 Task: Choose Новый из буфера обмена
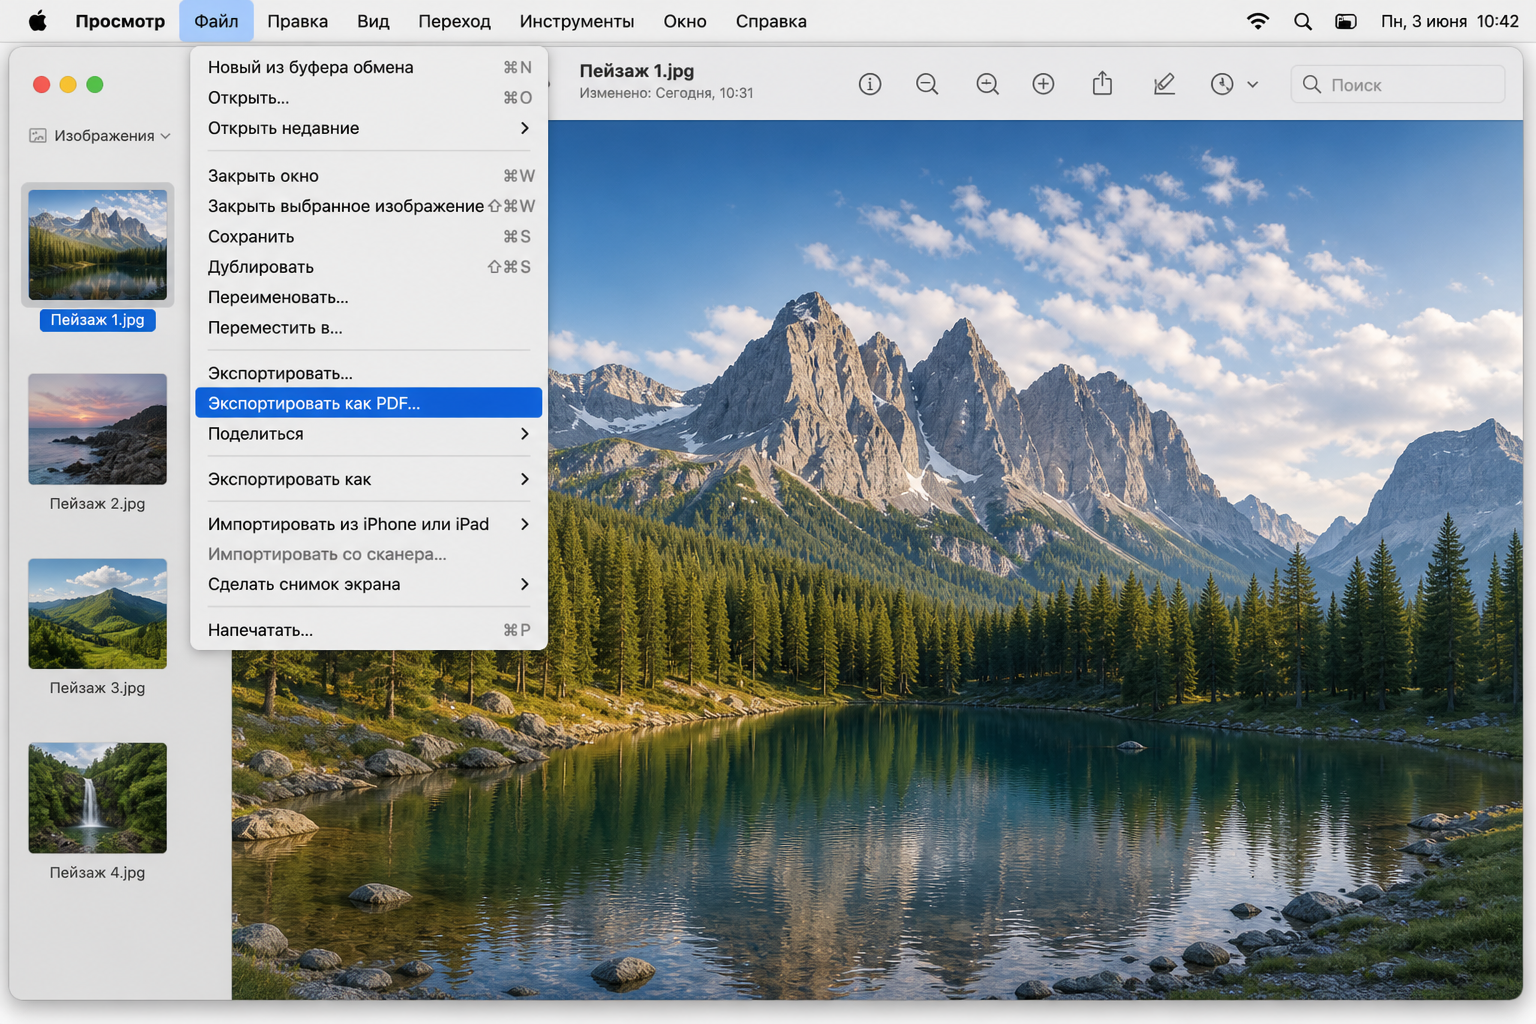(x=369, y=67)
